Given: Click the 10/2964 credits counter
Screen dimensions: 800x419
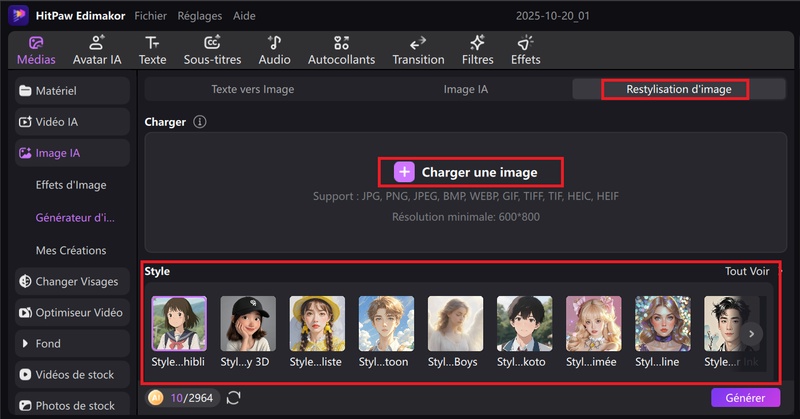Looking at the screenshot, I should (x=191, y=398).
